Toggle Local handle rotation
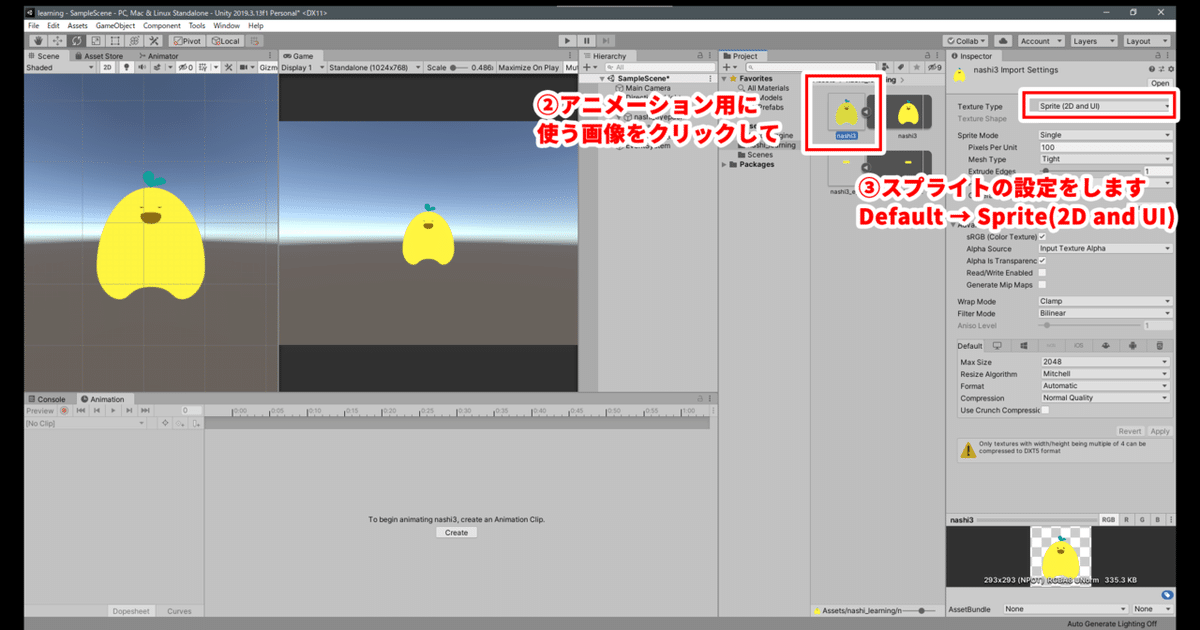1200x630 pixels. tap(225, 41)
